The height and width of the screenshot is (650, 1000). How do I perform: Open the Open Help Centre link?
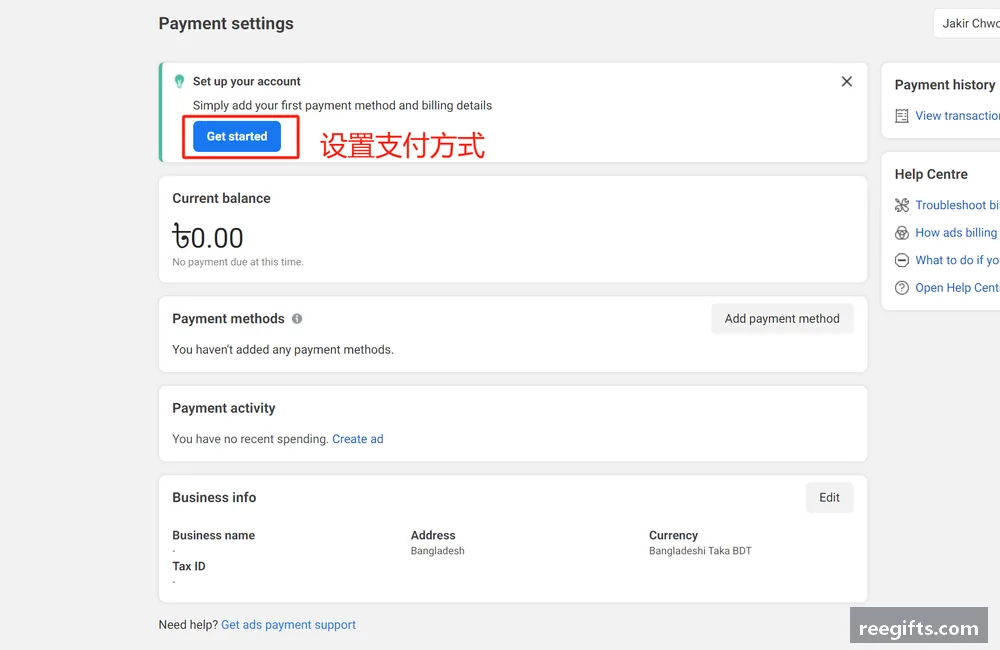coord(957,288)
